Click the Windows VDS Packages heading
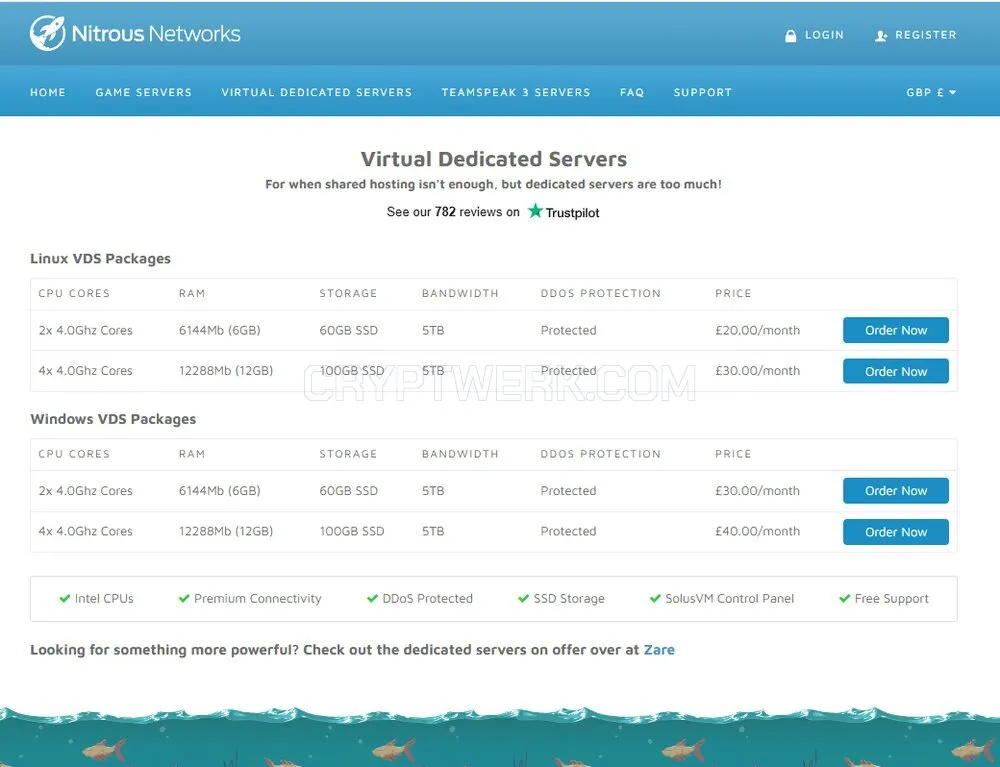This screenshot has width=1000, height=767. (113, 420)
